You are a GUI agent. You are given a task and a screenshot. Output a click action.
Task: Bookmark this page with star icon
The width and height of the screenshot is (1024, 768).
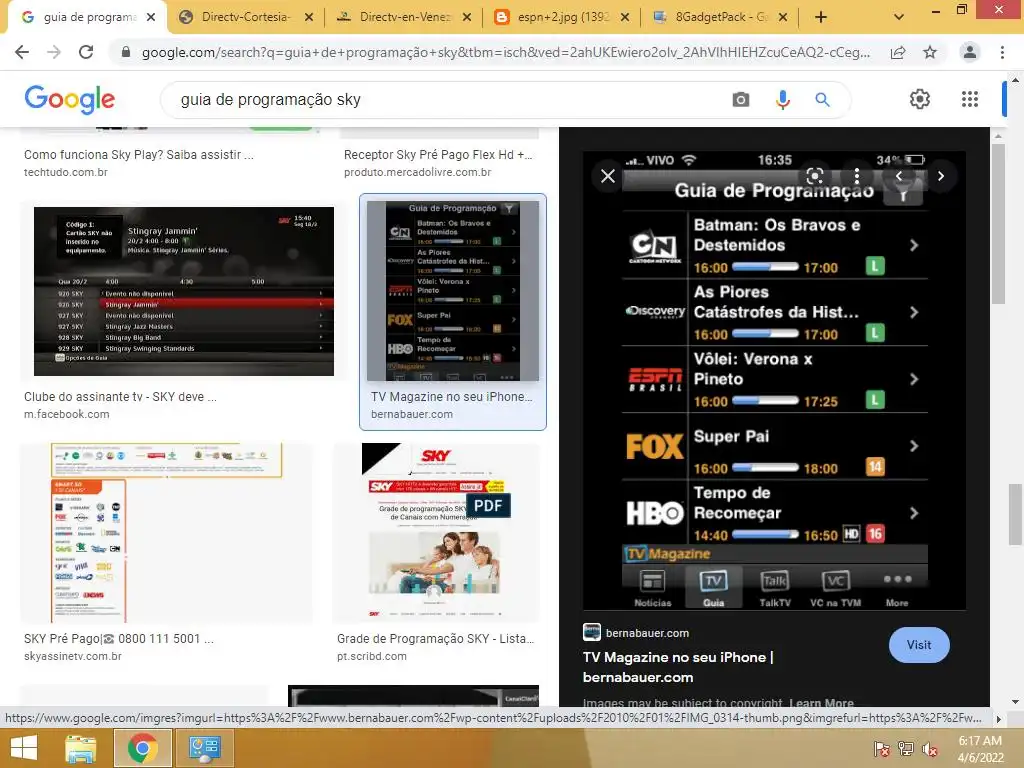tap(930, 52)
